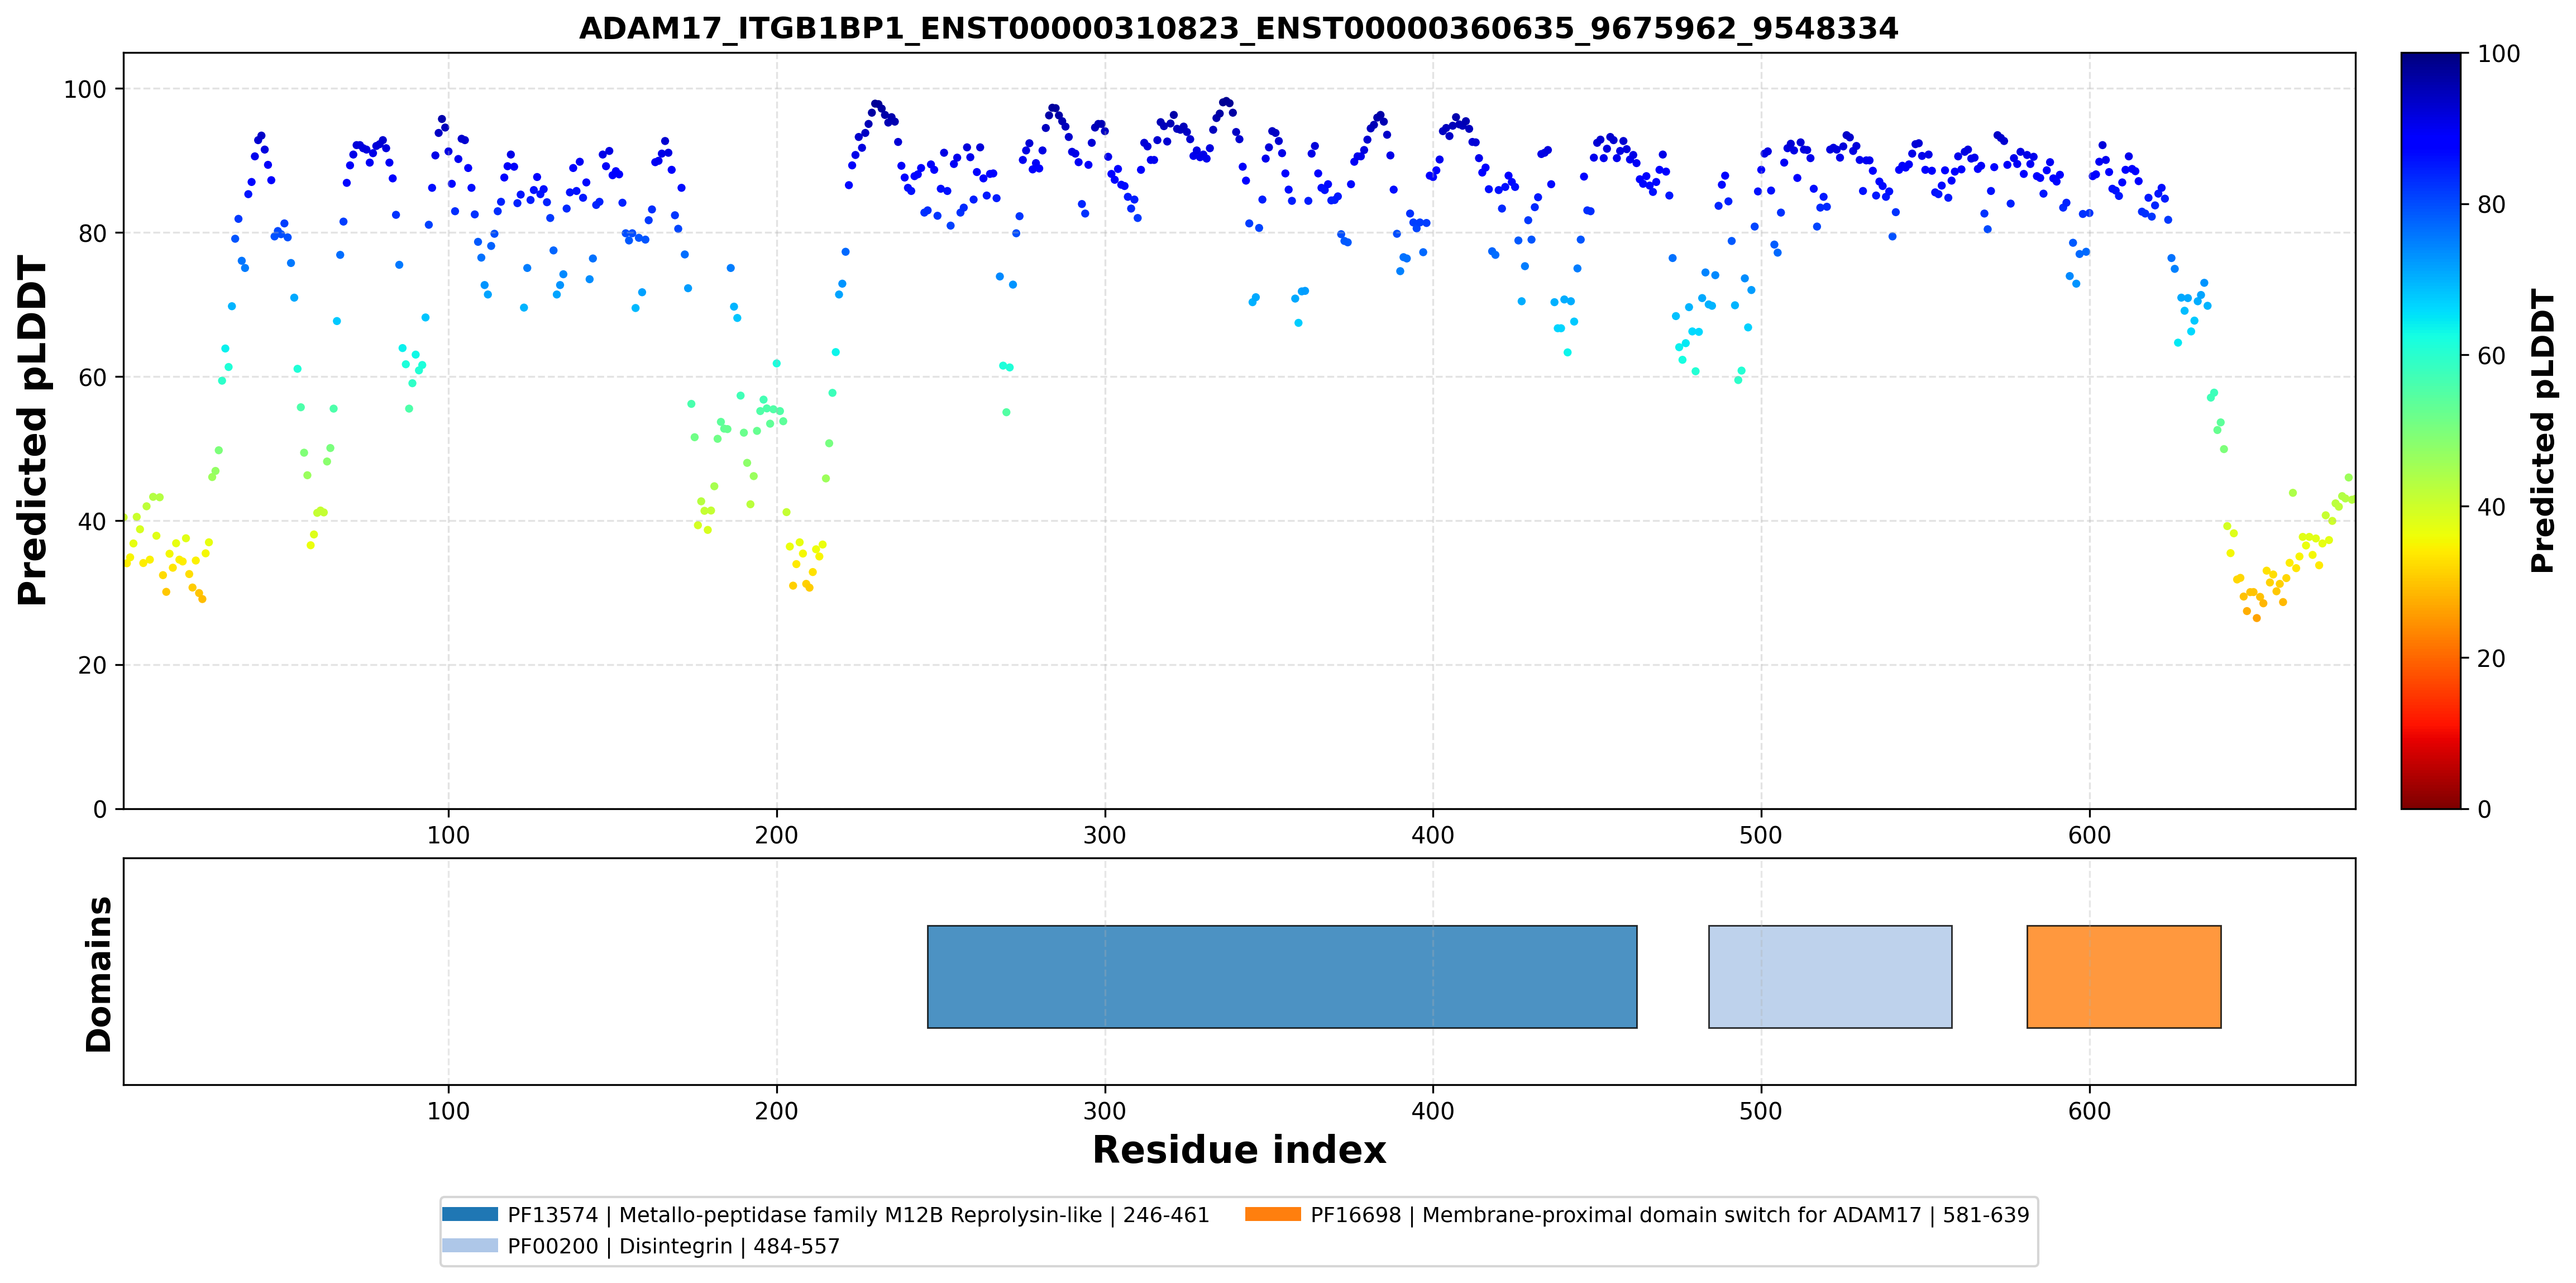Viewport: 2576px width, 1283px height.
Task: Click the 600 tick below Domains panel
Action: click(2089, 1111)
